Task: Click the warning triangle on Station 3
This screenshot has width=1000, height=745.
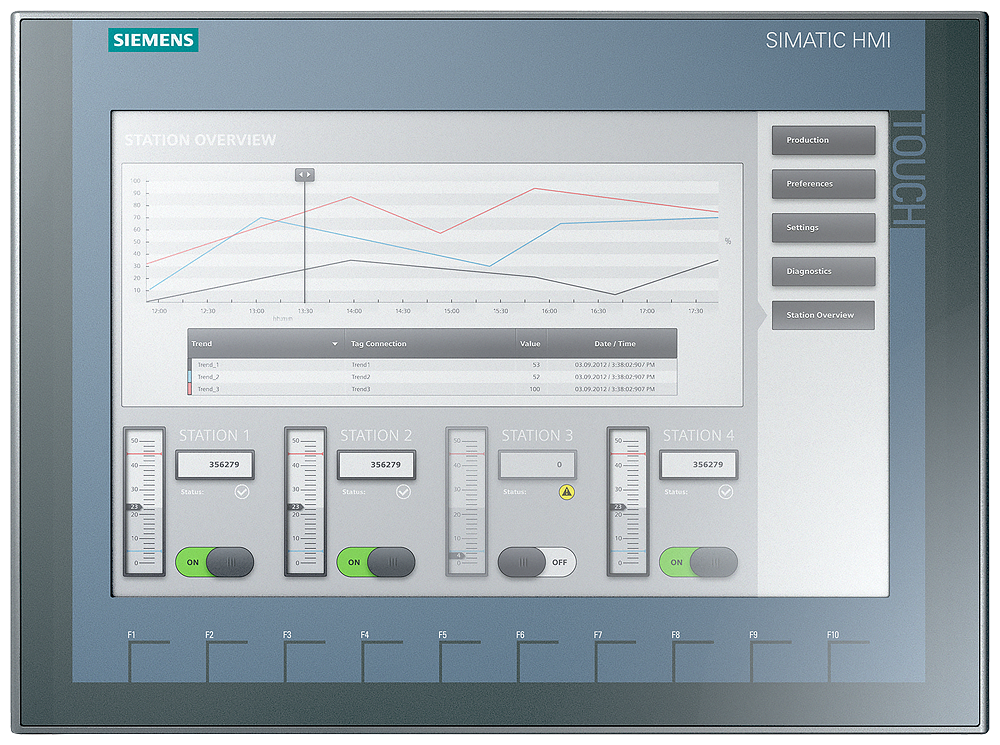Action: [565, 491]
